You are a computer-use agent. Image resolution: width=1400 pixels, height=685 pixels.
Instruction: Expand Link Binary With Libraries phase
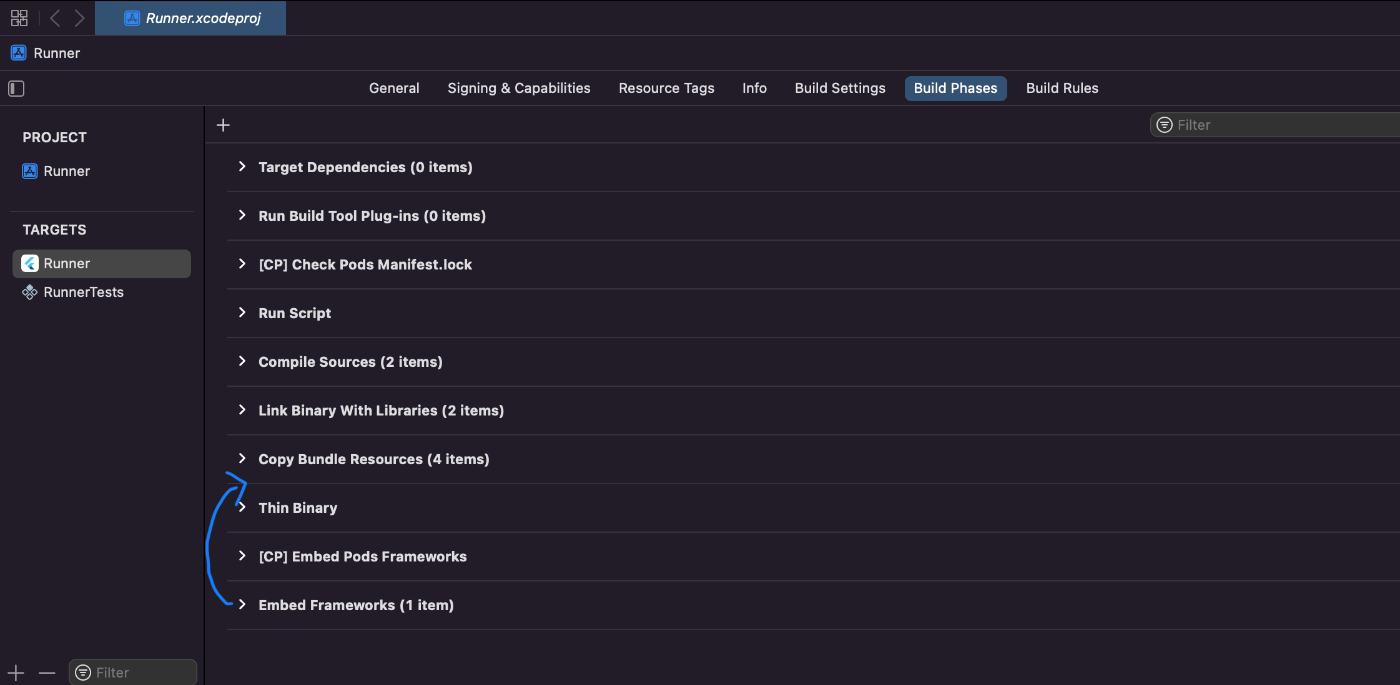242,410
